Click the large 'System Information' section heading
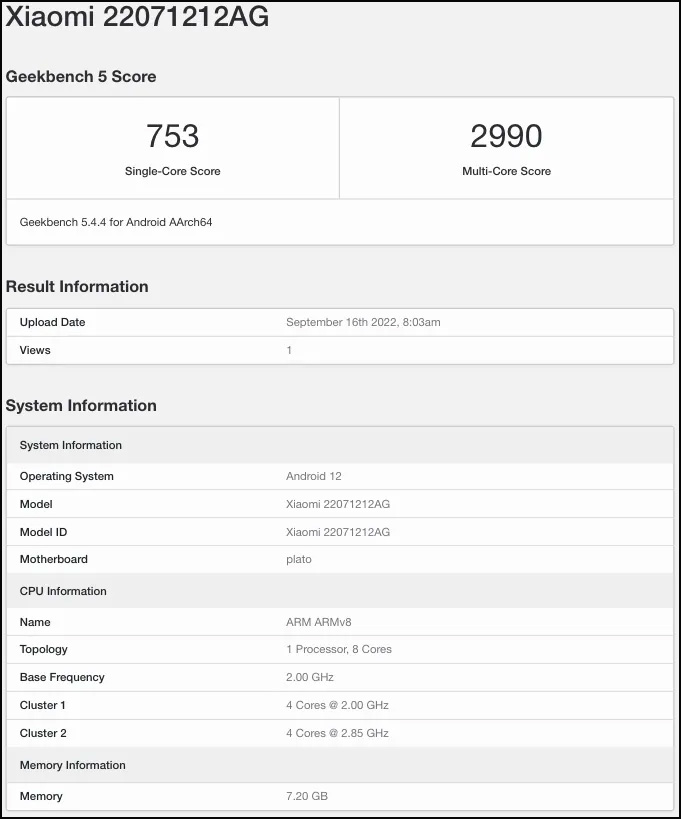Image resolution: width=681 pixels, height=819 pixels. pos(81,406)
